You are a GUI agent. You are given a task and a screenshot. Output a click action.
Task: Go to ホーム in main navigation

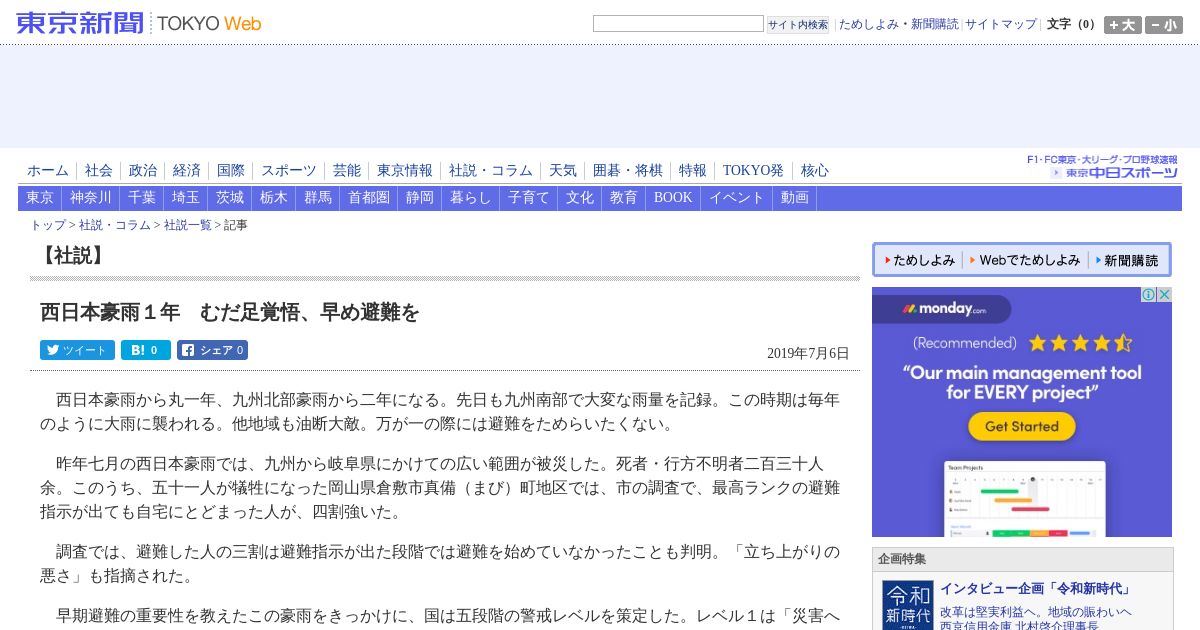[48, 171]
